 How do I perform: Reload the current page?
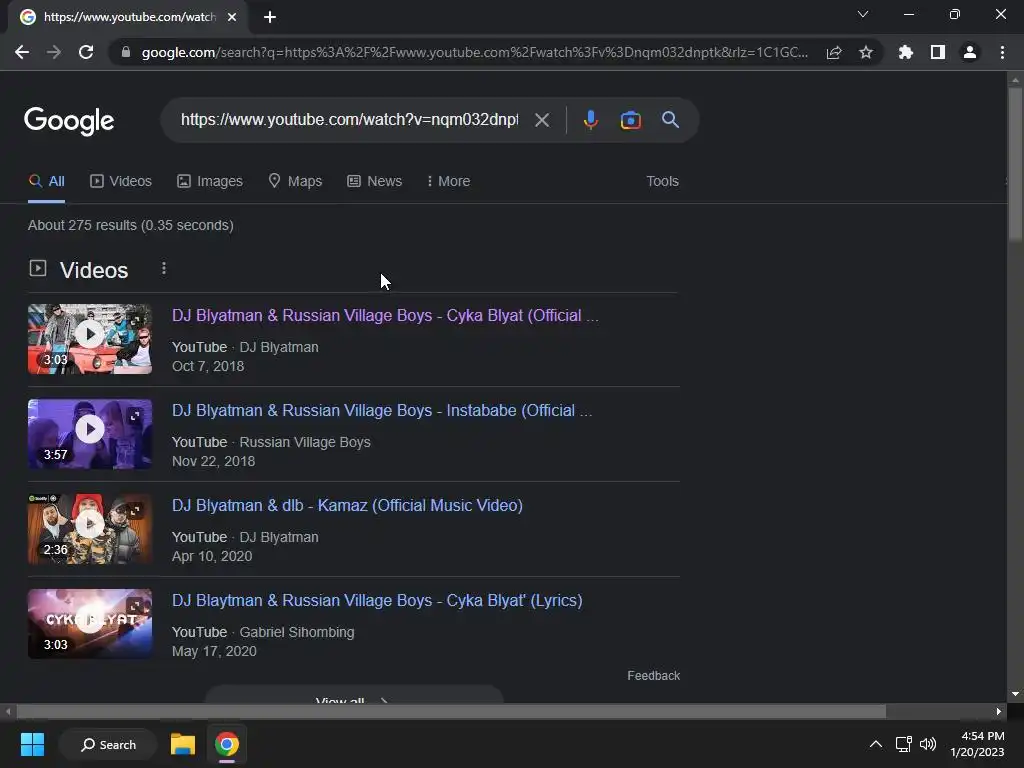click(86, 52)
